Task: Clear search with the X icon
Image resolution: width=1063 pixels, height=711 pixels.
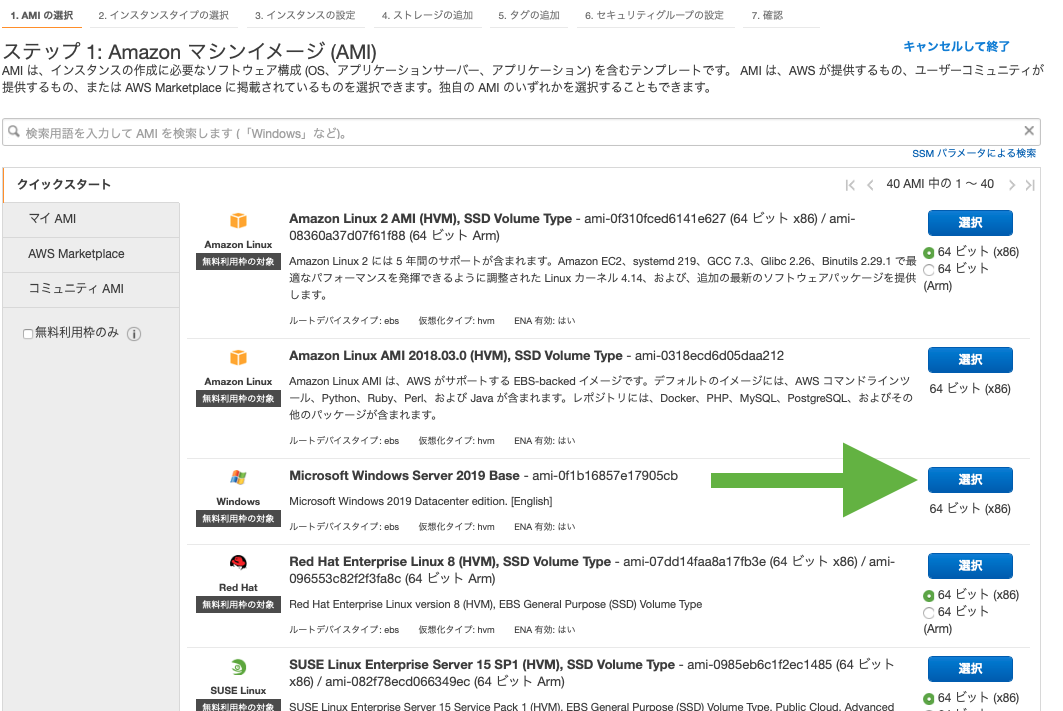Action: (x=1029, y=131)
